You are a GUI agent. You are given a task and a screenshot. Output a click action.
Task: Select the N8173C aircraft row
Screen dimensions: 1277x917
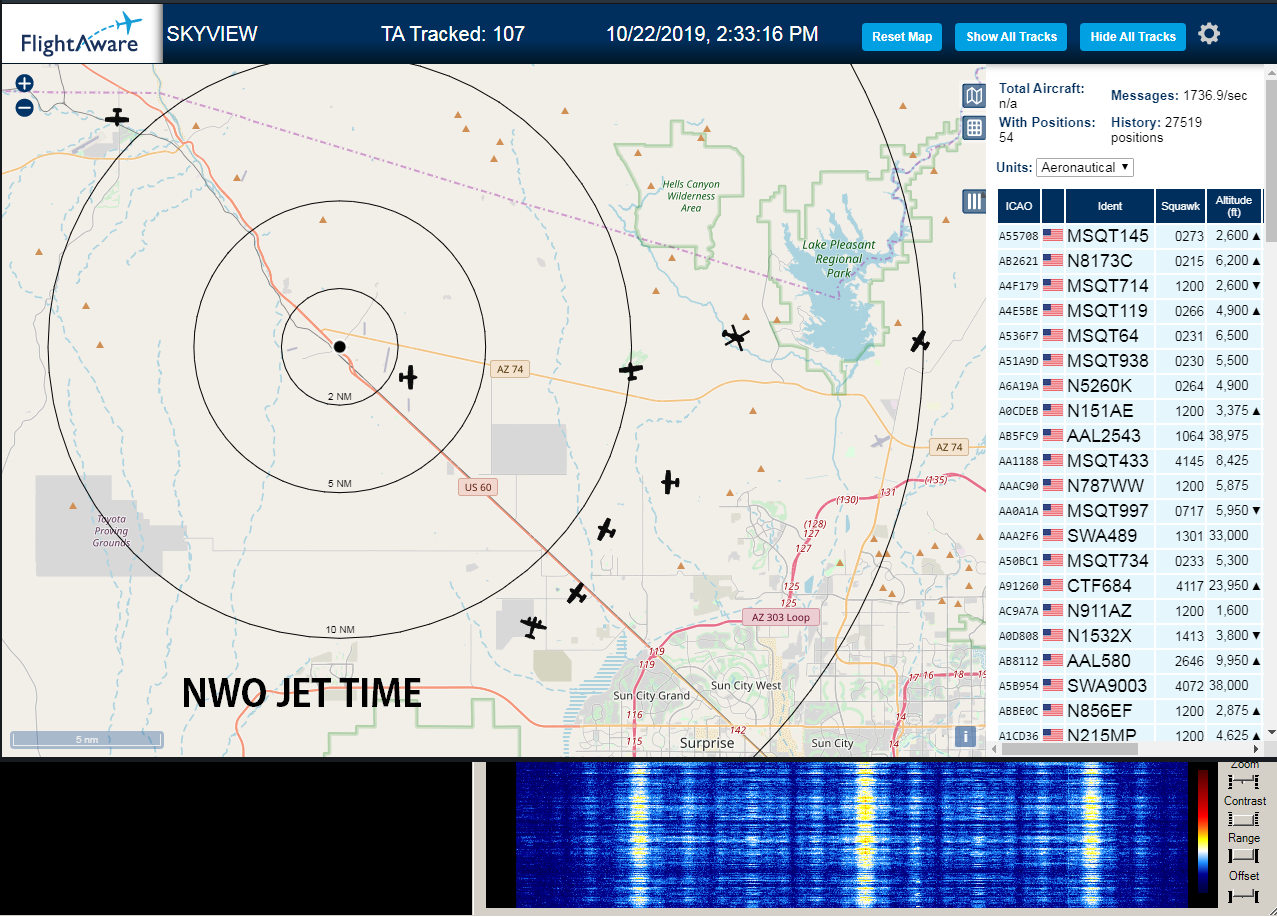pos(1130,261)
